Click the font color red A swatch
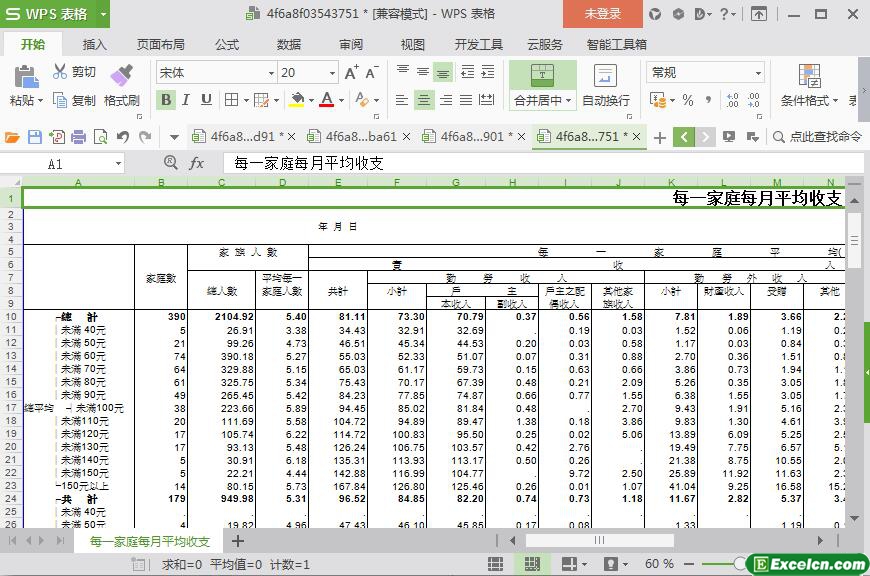This screenshot has width=870, height=576. [x=326, y=100]
